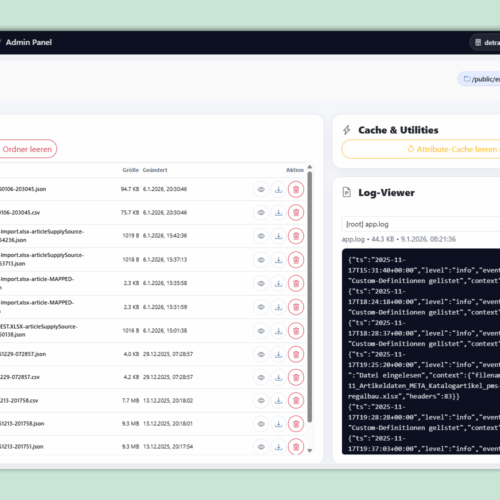Open the [root] app.log file selector
The height and width of the screenshot is (500, 500).
tap(421, 224)
